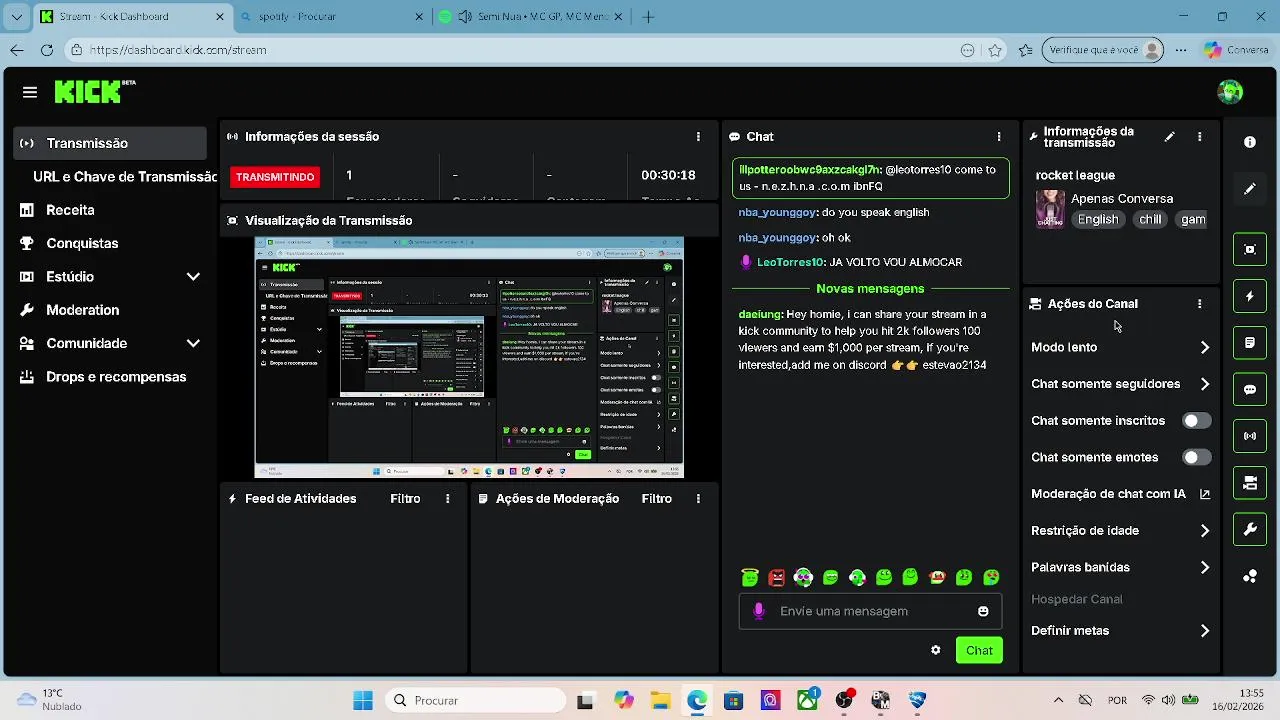This screenshot has width=1280, height=720.
Task: Focus the Envie uma mensagem input field
Action: click(869, 611)
